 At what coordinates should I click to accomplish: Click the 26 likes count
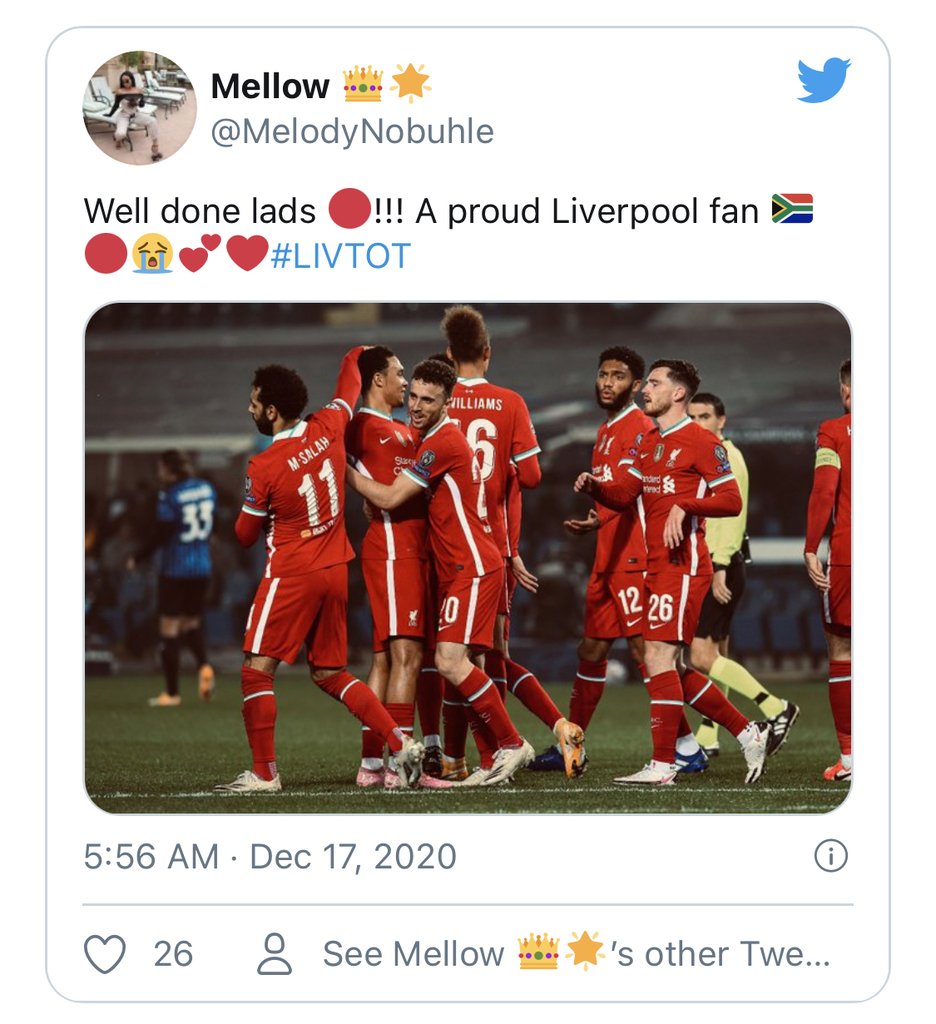[173, 954]
